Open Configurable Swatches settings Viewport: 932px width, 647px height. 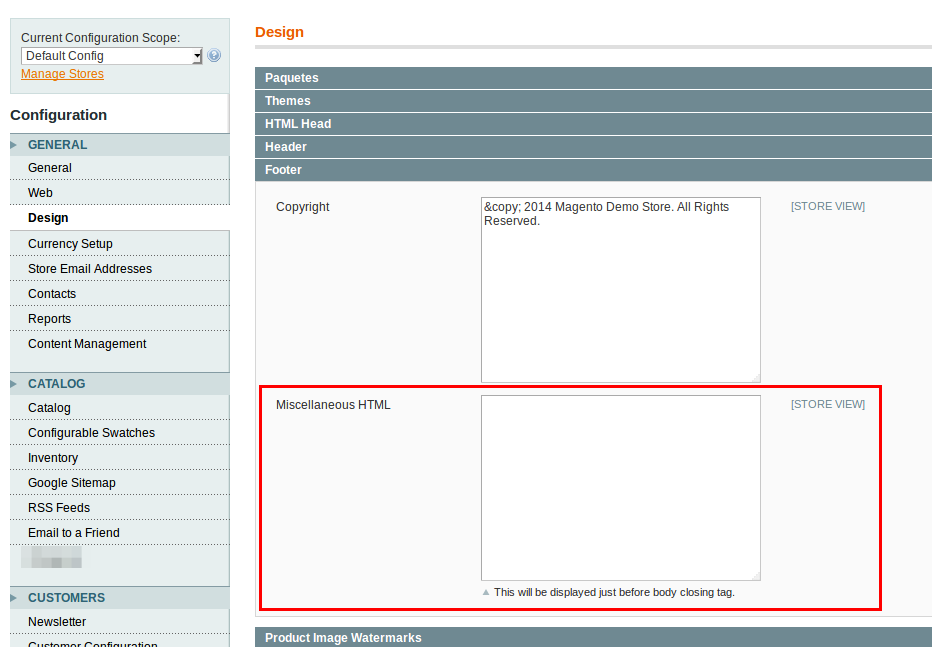point(91,433)
